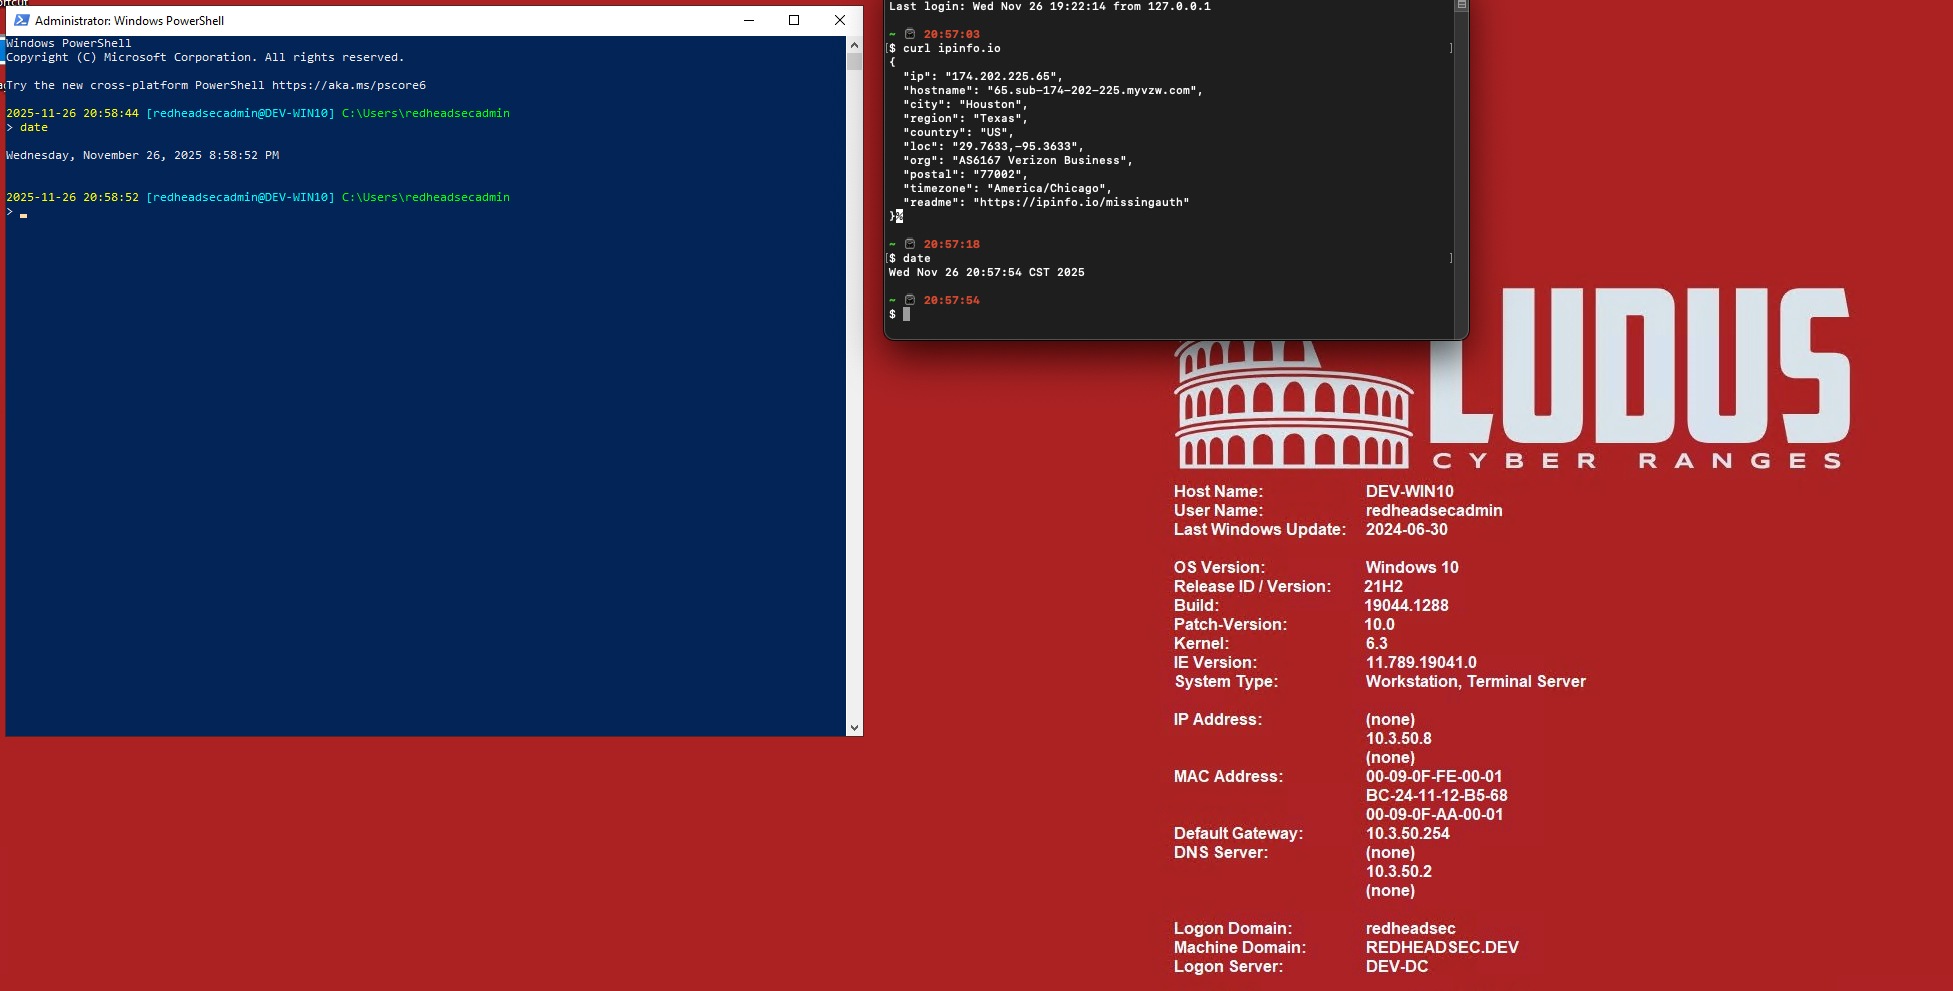Click the PowerShell icon in title bar
1953x991 pixels.
coord(21,20)
